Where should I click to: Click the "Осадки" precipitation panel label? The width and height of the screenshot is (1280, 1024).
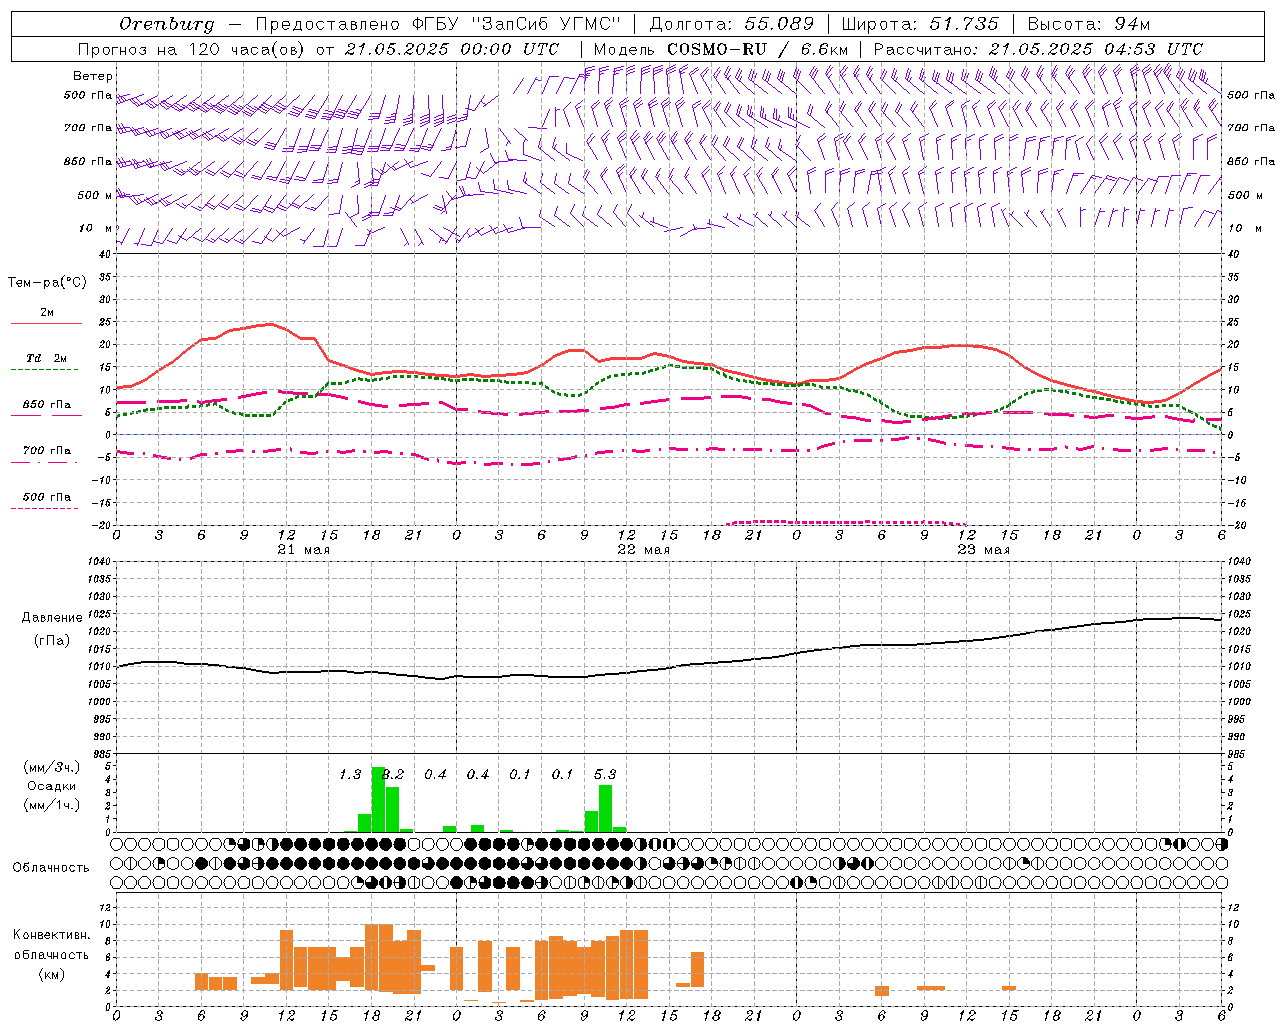coord(51,786)
